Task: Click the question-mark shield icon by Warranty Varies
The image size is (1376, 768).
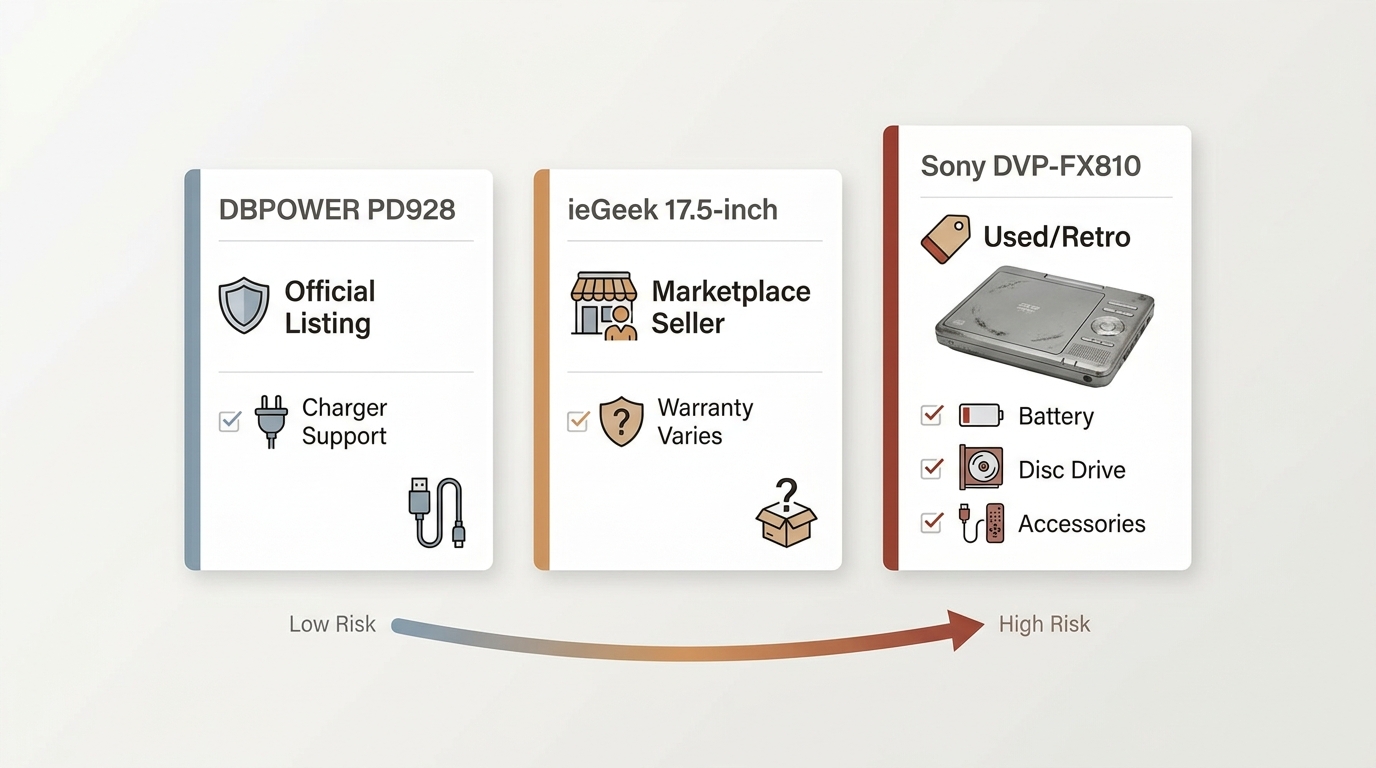Action: pos(621,421)
